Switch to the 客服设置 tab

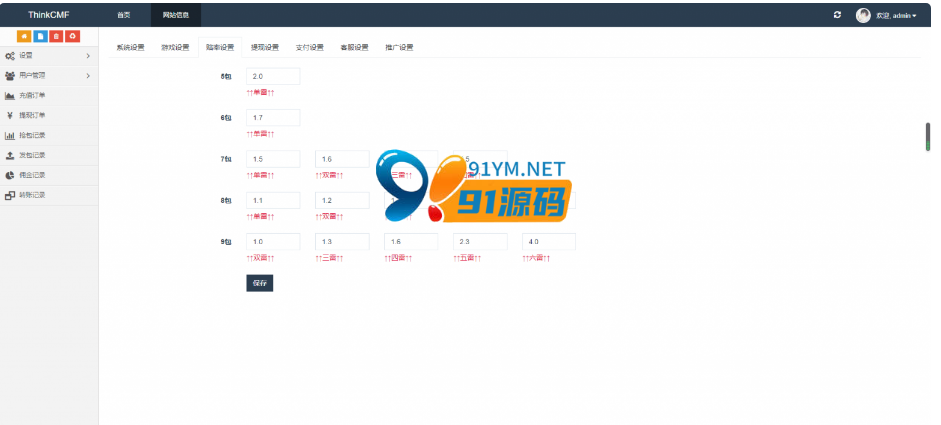[x=354, y=47]
